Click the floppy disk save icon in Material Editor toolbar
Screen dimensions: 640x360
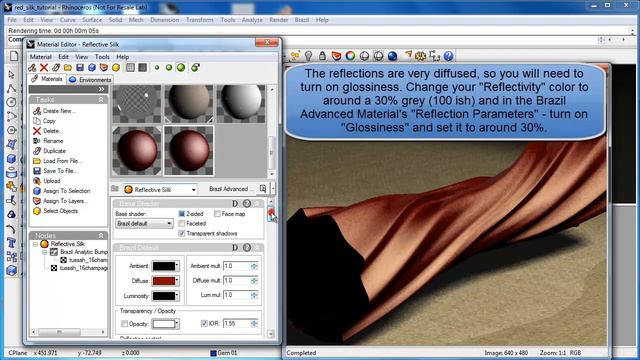point(80,68)
